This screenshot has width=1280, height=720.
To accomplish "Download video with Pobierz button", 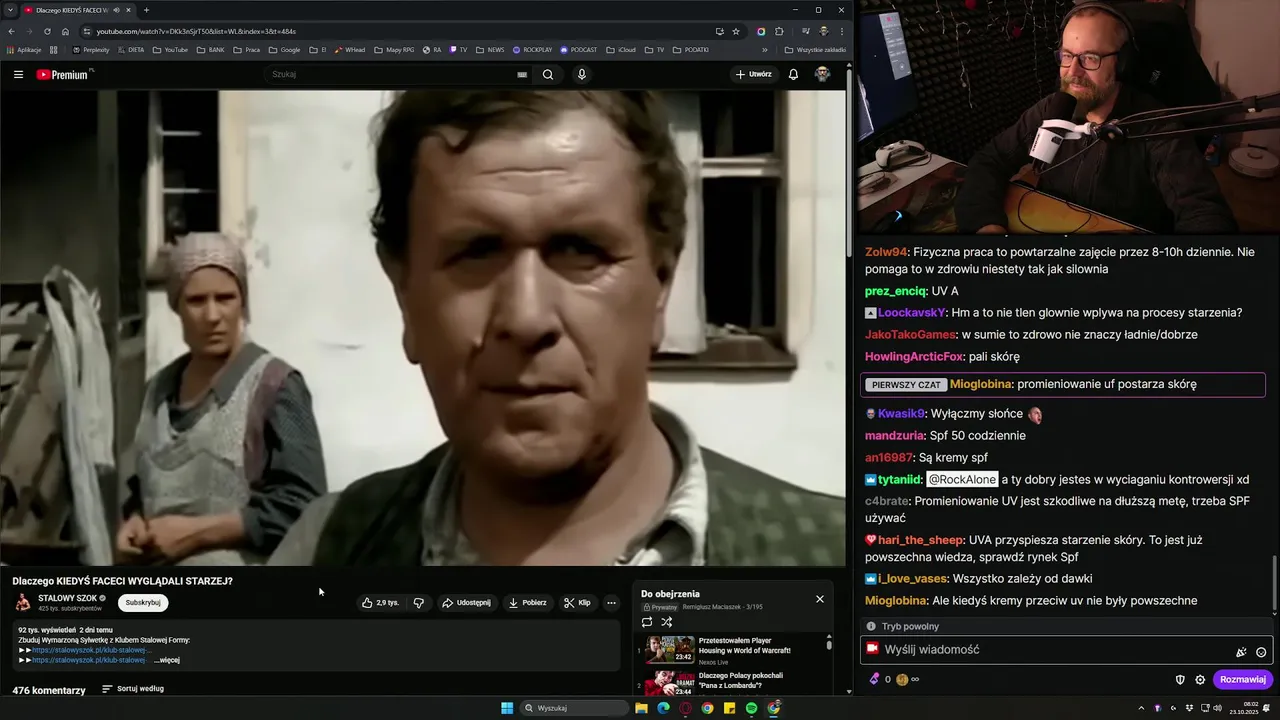I will click(x=527, y=603).
